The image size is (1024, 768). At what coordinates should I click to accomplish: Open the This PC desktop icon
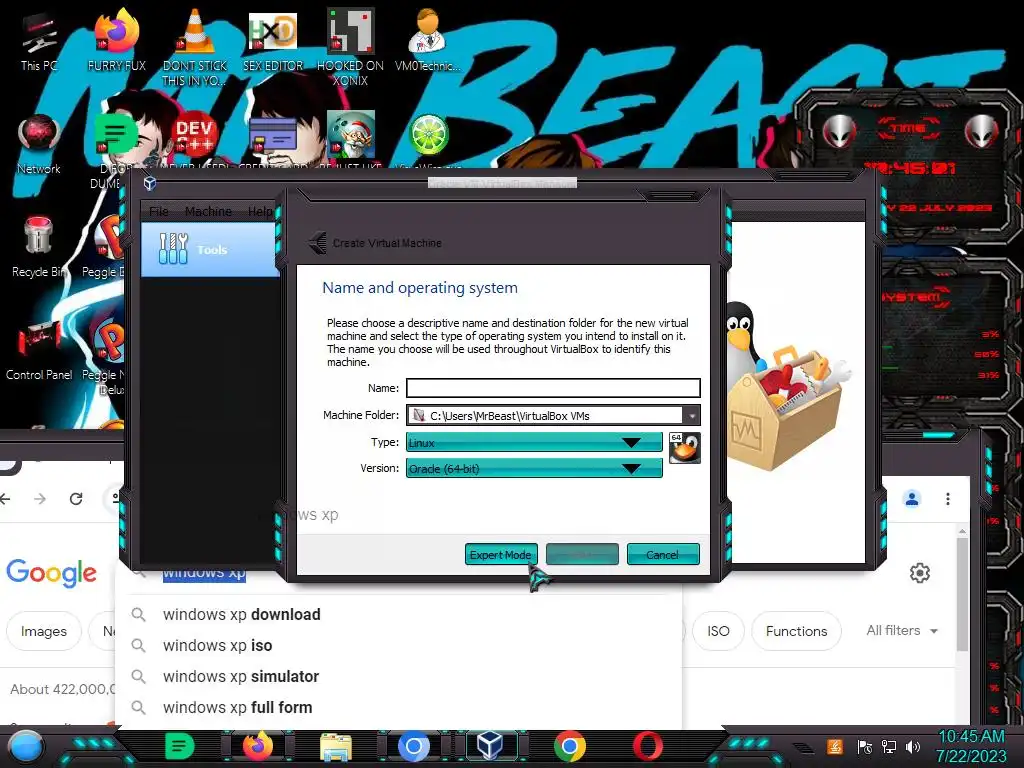pyautogui.click(x=39, y=42)
